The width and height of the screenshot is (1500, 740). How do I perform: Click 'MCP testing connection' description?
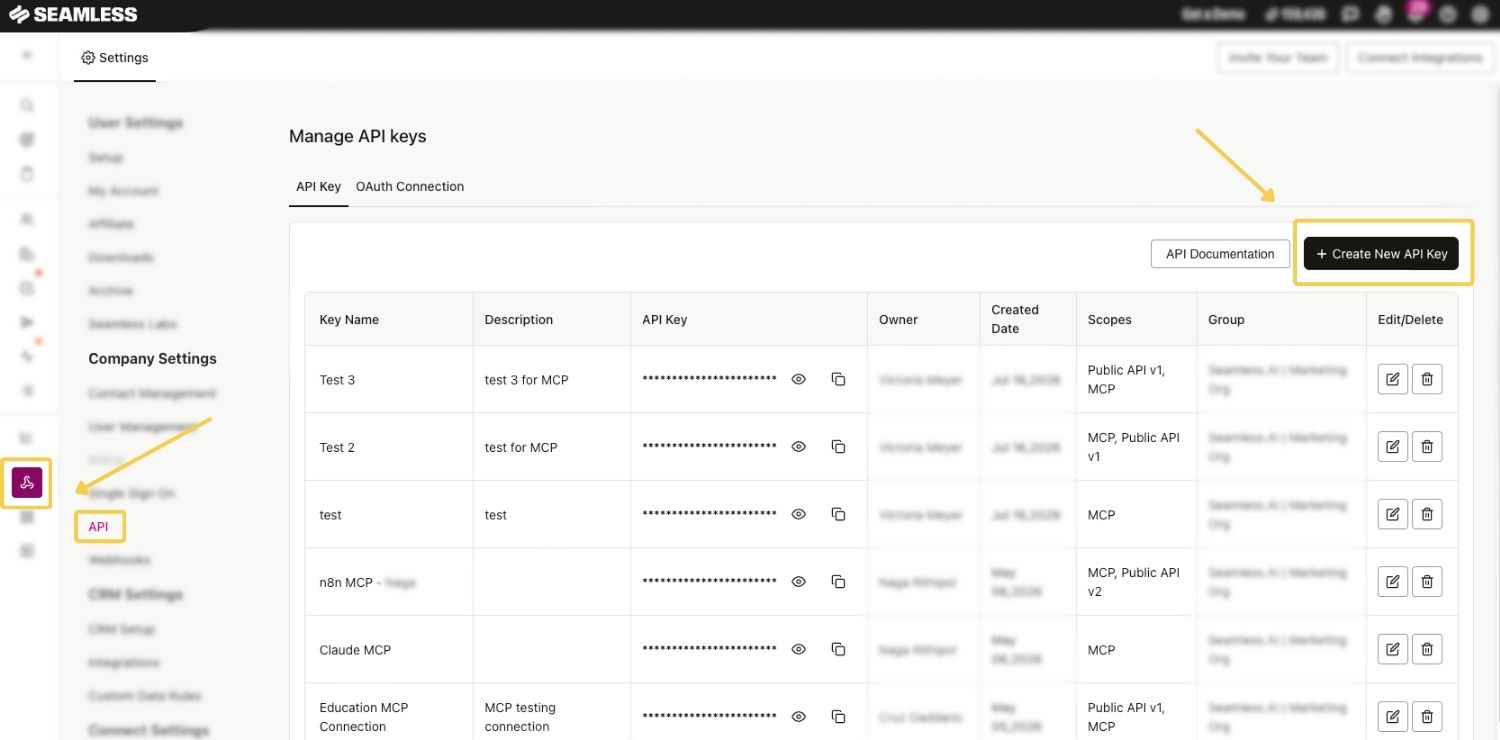pyautogui.click(x=520, y=717)
